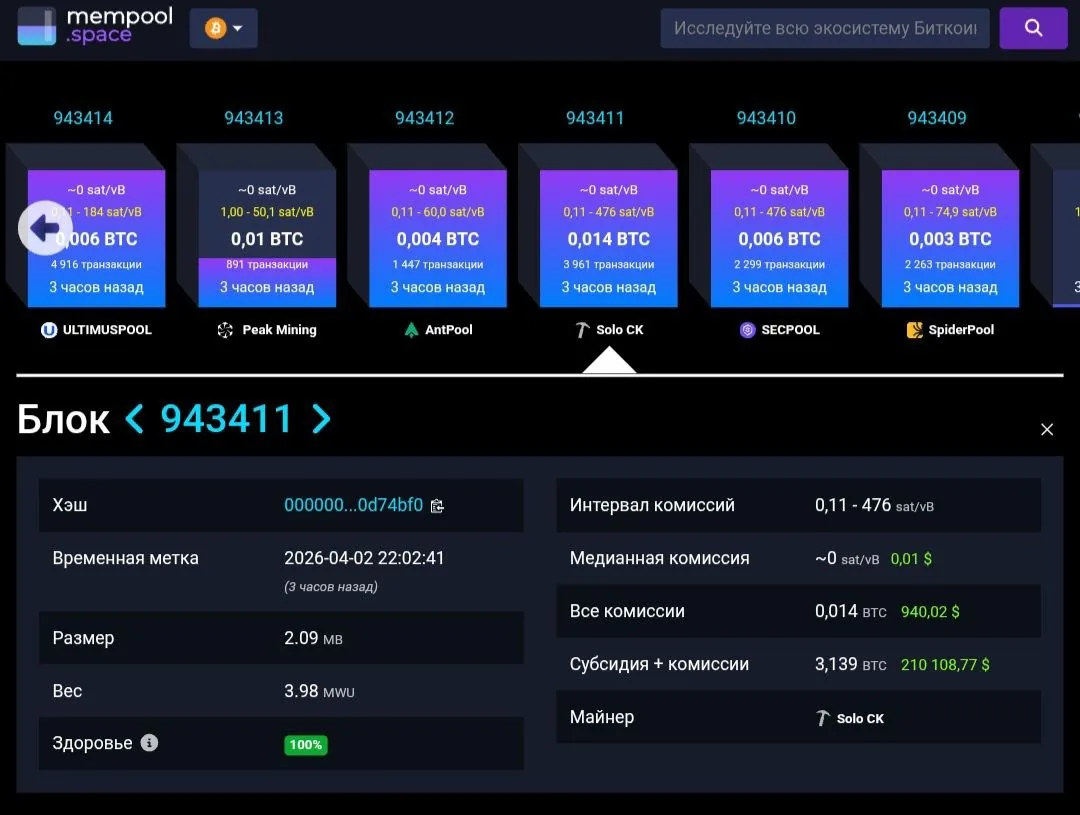Navigate to next block with right chevron
The height and width of the screenshot is (815, 1080).
pos(321,419)
